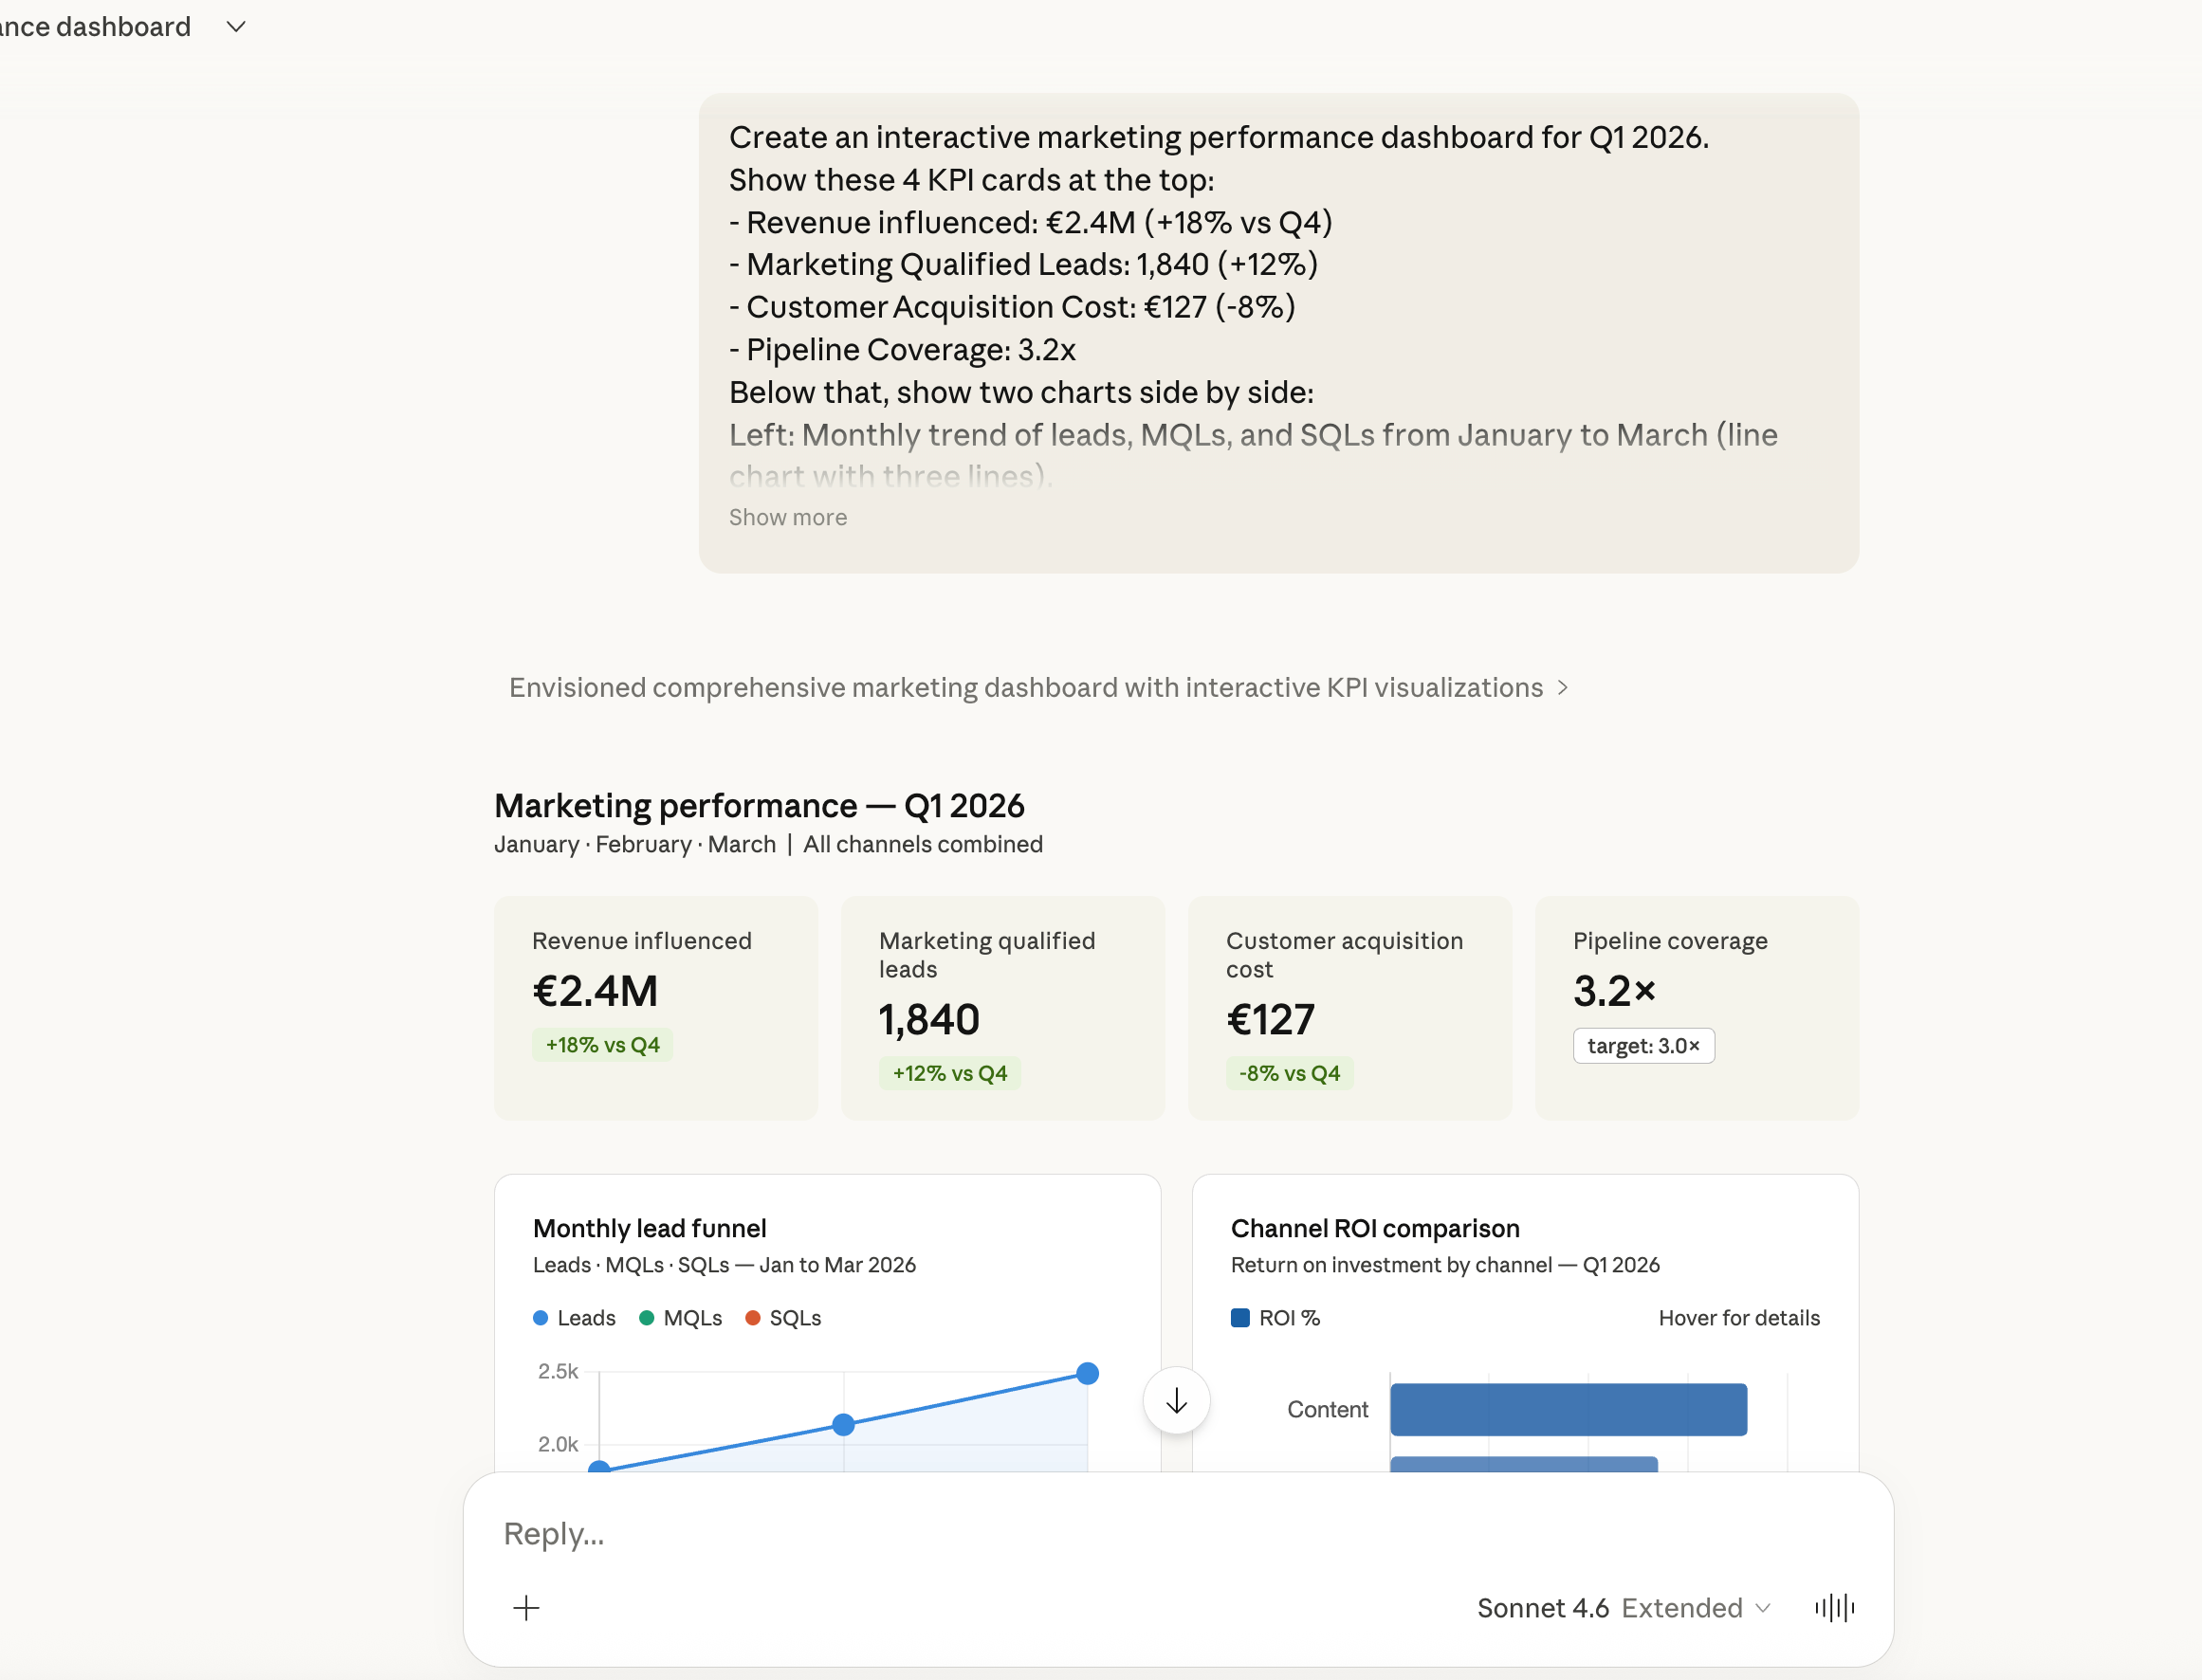This screenshot has width=2202, height=1680.
Task: Click the February data point on Leads line
Action: tap(843, 1424)
